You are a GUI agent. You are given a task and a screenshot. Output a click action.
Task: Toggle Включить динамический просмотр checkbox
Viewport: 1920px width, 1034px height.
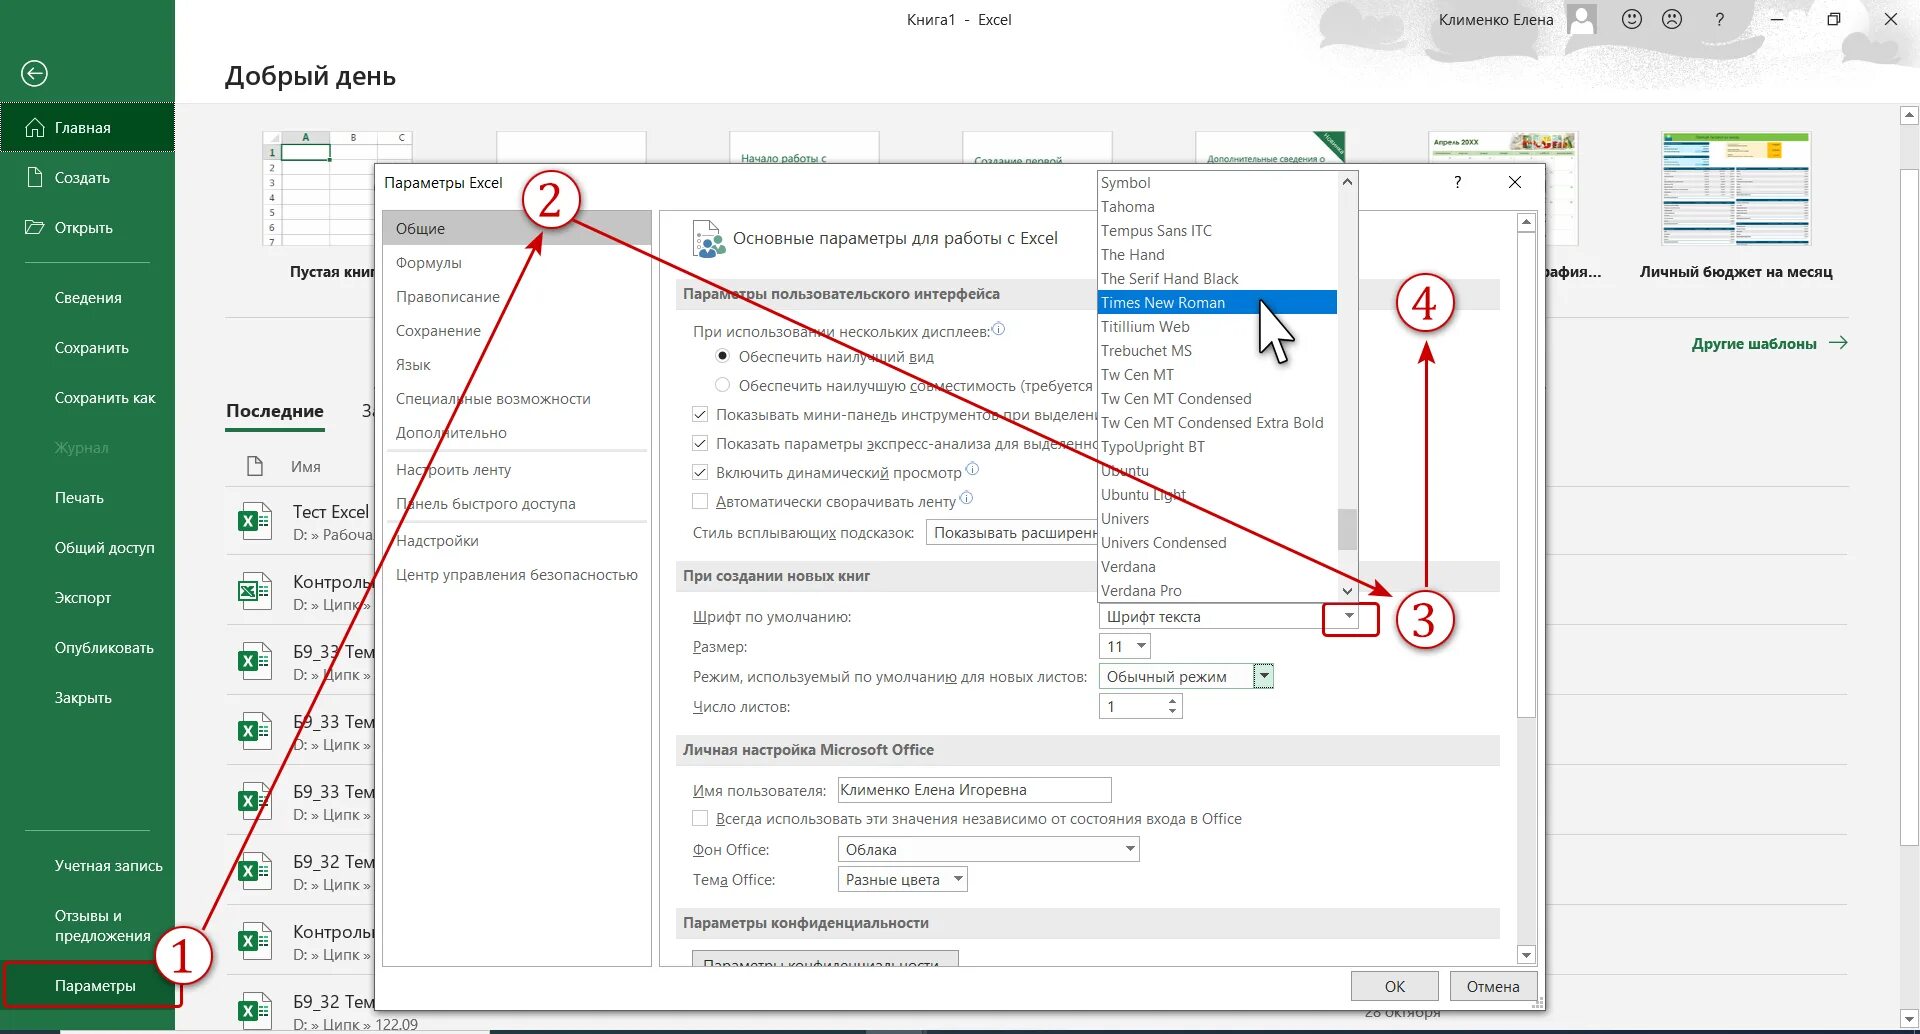[700, 472]
